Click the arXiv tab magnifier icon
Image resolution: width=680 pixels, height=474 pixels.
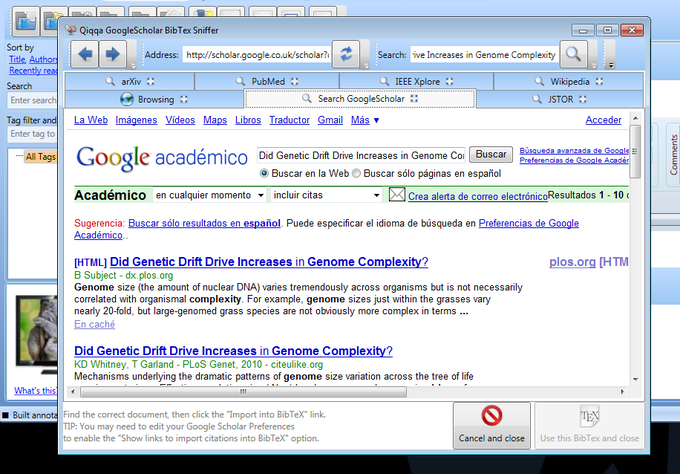click(x=110, y=81)
